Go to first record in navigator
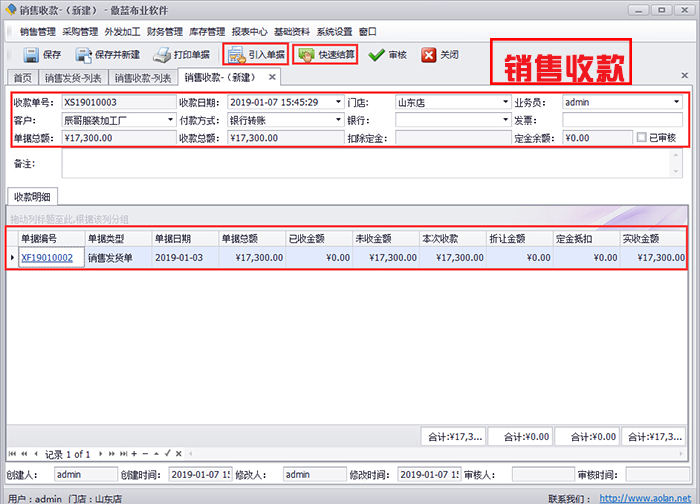 [12, 453]
